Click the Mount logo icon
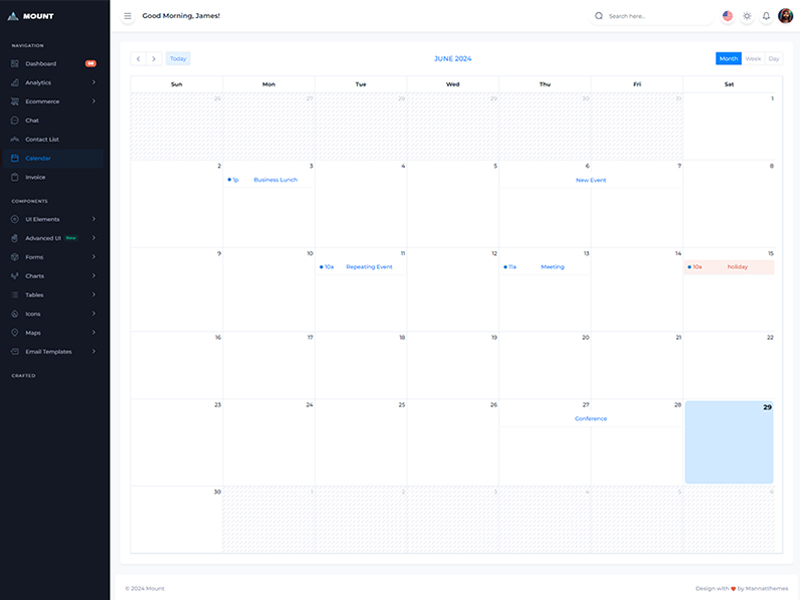Screen dimensions: 800x600 [x=13, y=16]
